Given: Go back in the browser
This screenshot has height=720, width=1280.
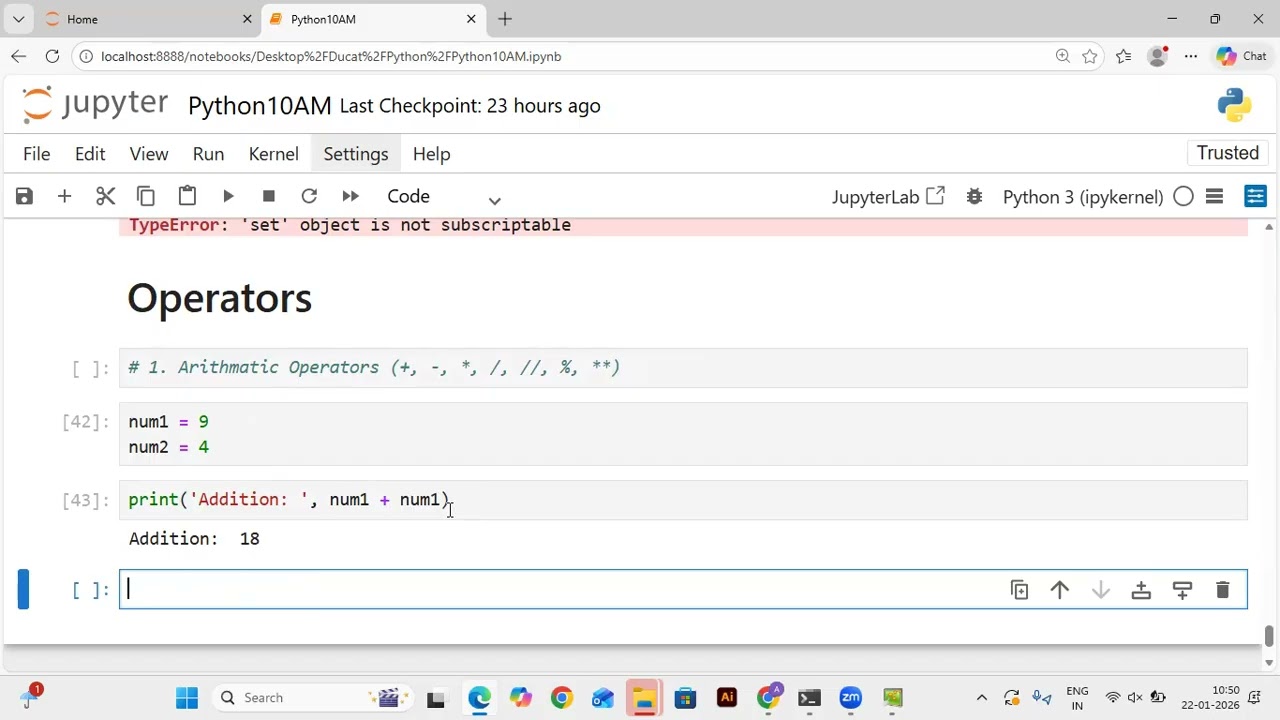Looking at the screenshot, I should tap(19, 56).
